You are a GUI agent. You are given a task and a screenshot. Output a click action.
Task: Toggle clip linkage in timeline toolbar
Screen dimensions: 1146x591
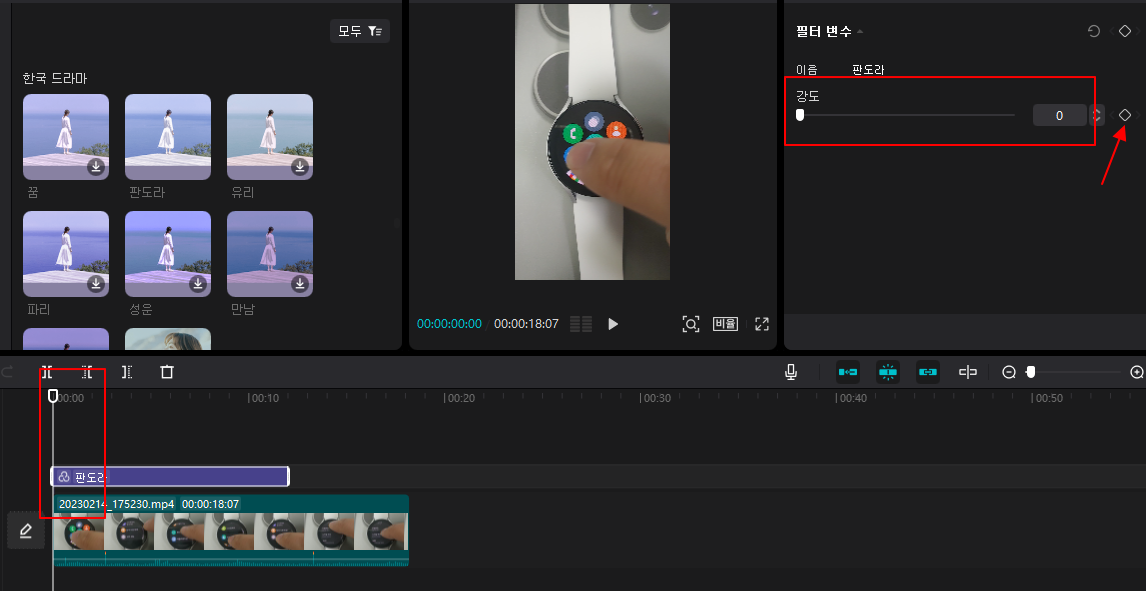coord(928,373)
